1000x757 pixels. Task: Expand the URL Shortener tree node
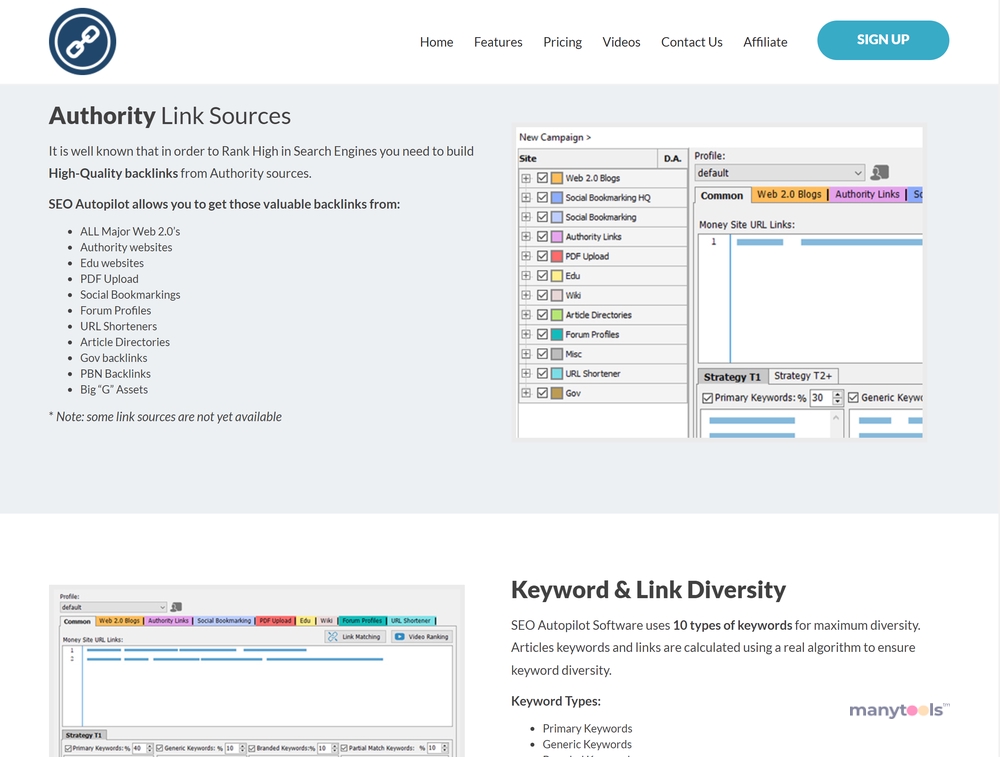point(526,374)
